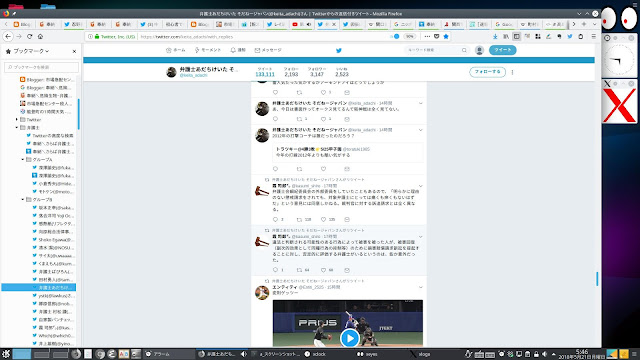
Task: Click the 3,147 followers count
Action: click(316, 74)
